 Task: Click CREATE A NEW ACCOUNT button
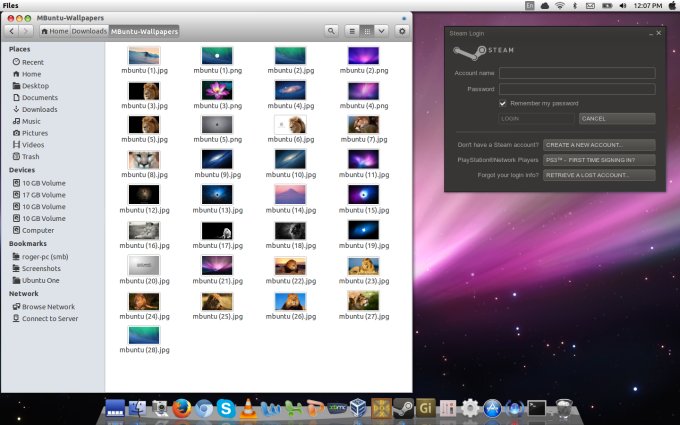[x=599, y=145]
